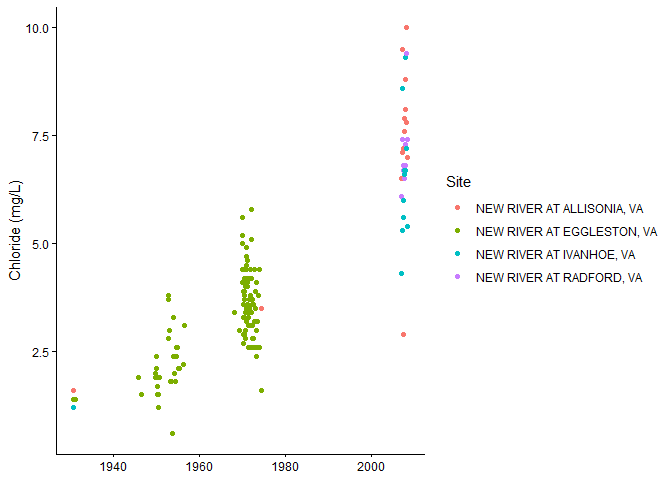Click the lowest purple point near 6.1

pos(402,197)
